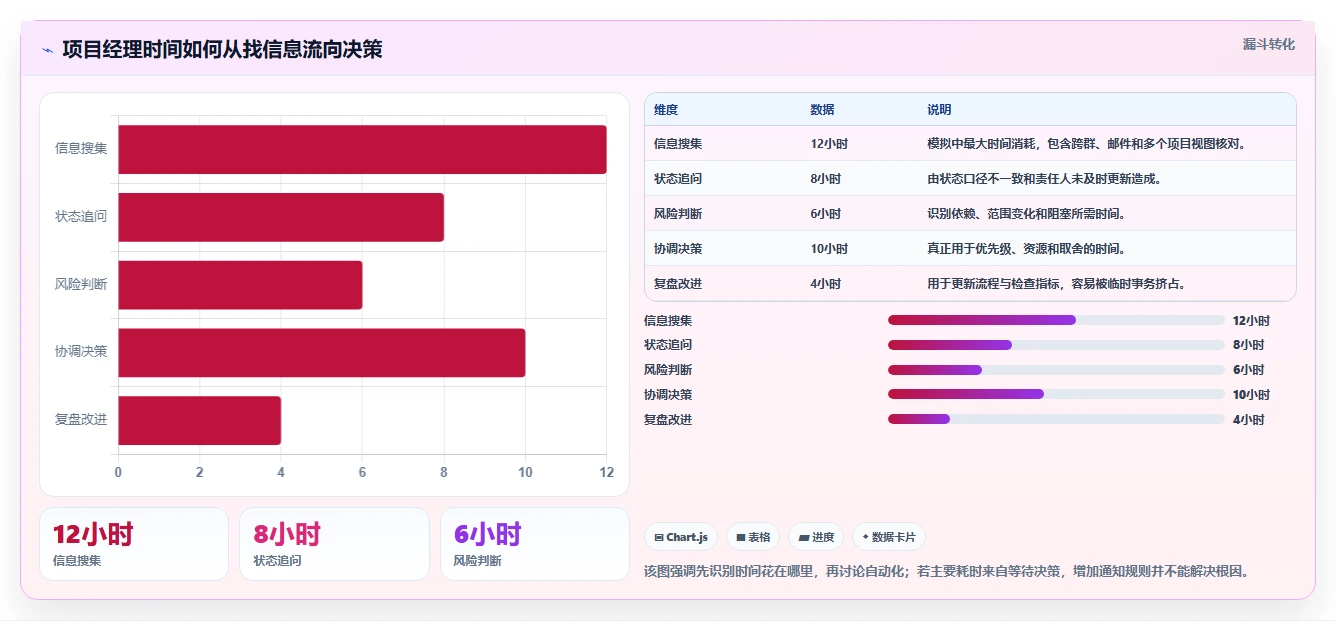Click the 复盘改进 progress bar
This screenshot has height=621, width=1336.
[x=1056, y=420]
